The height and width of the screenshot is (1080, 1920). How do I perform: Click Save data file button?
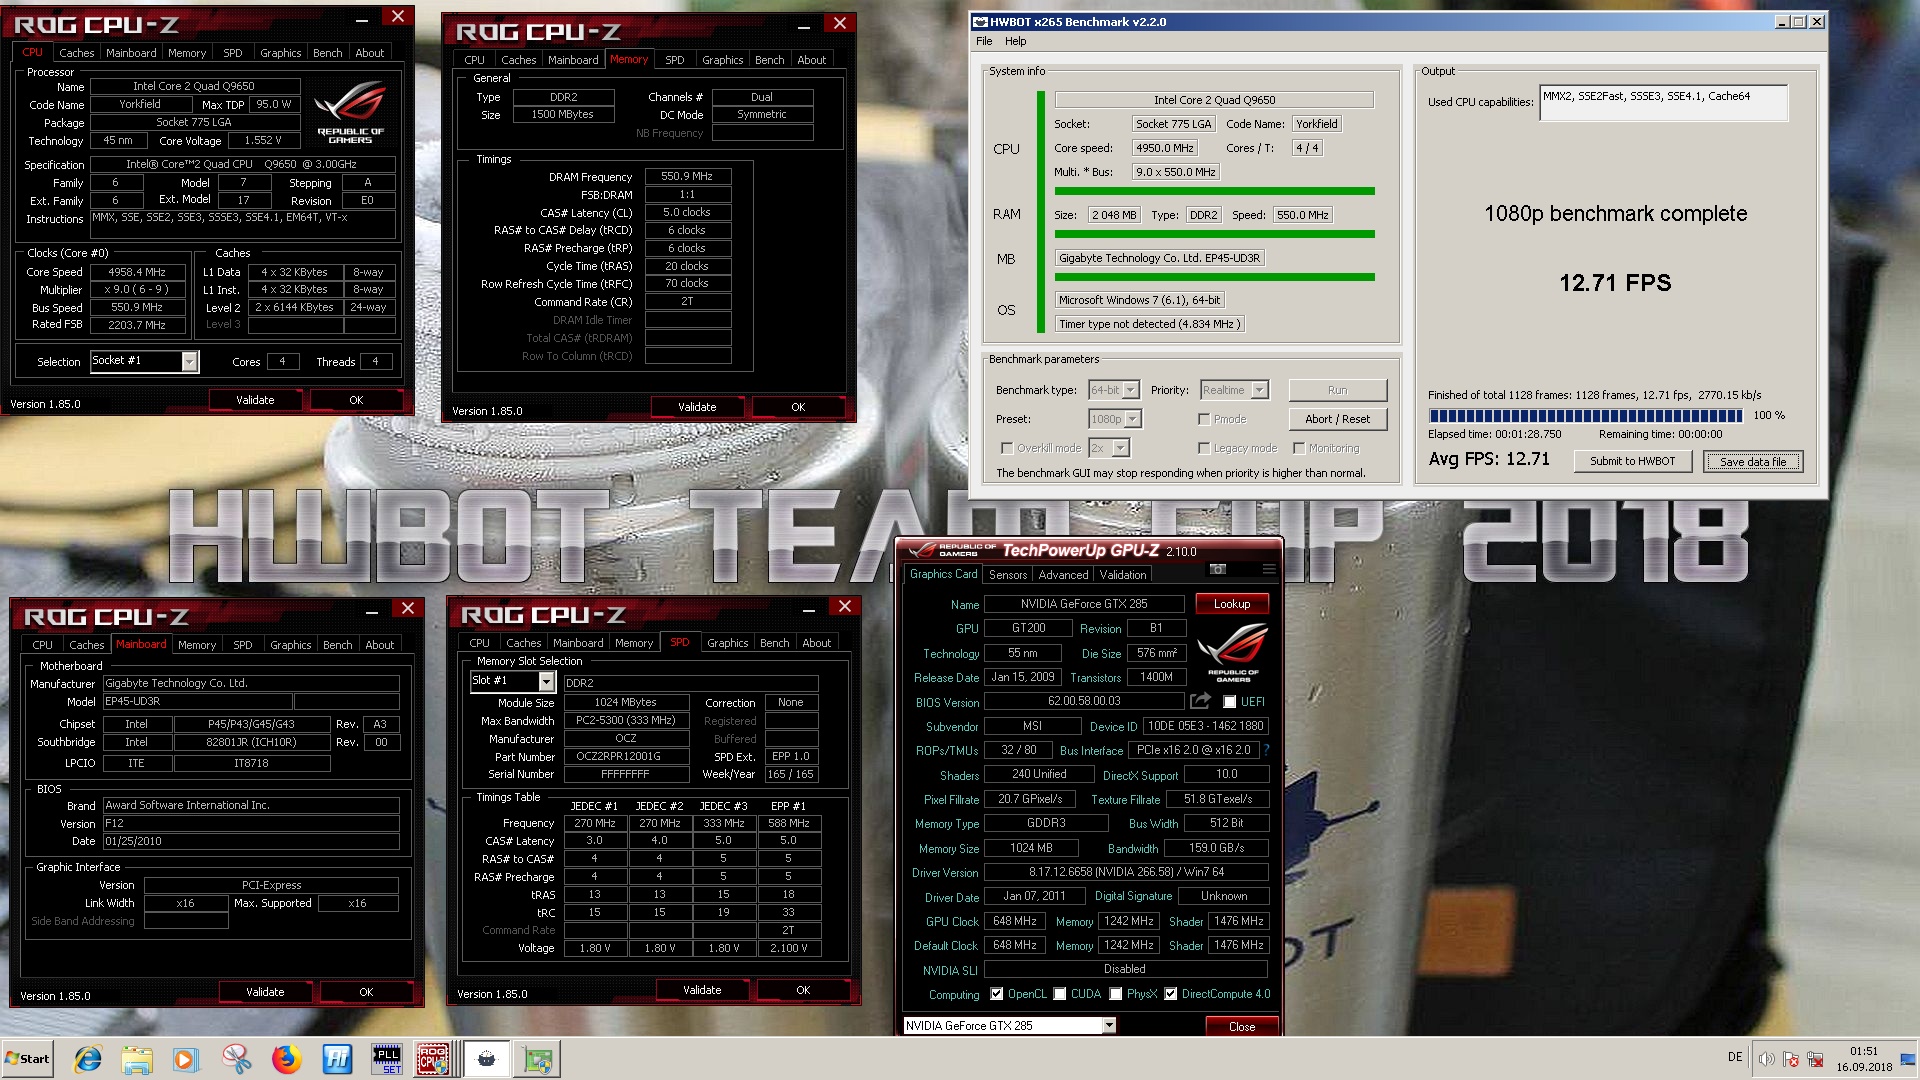pos(1752,461)
